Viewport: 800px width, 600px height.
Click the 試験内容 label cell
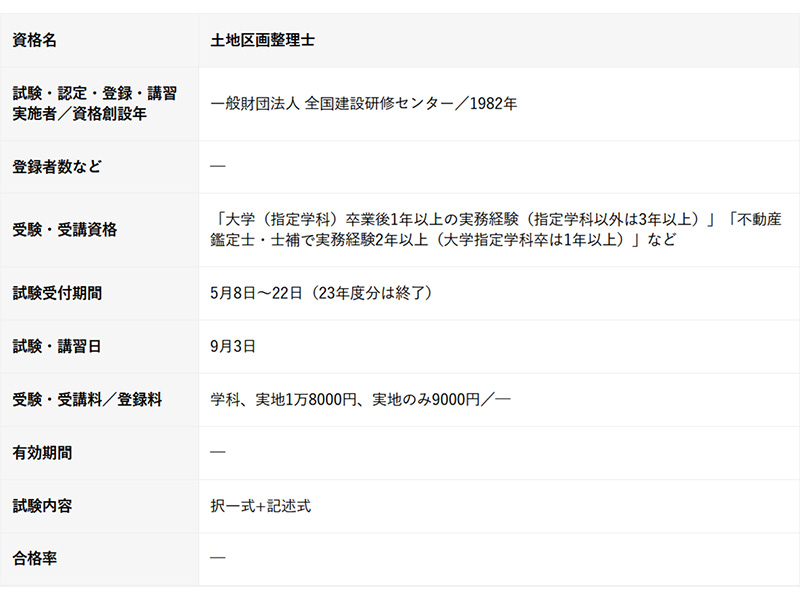click(x=42, y=506)
